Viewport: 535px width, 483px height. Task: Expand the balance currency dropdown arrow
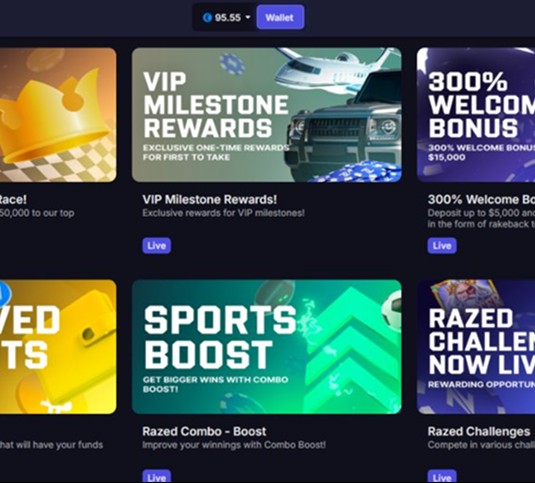[x=248, y=17]
